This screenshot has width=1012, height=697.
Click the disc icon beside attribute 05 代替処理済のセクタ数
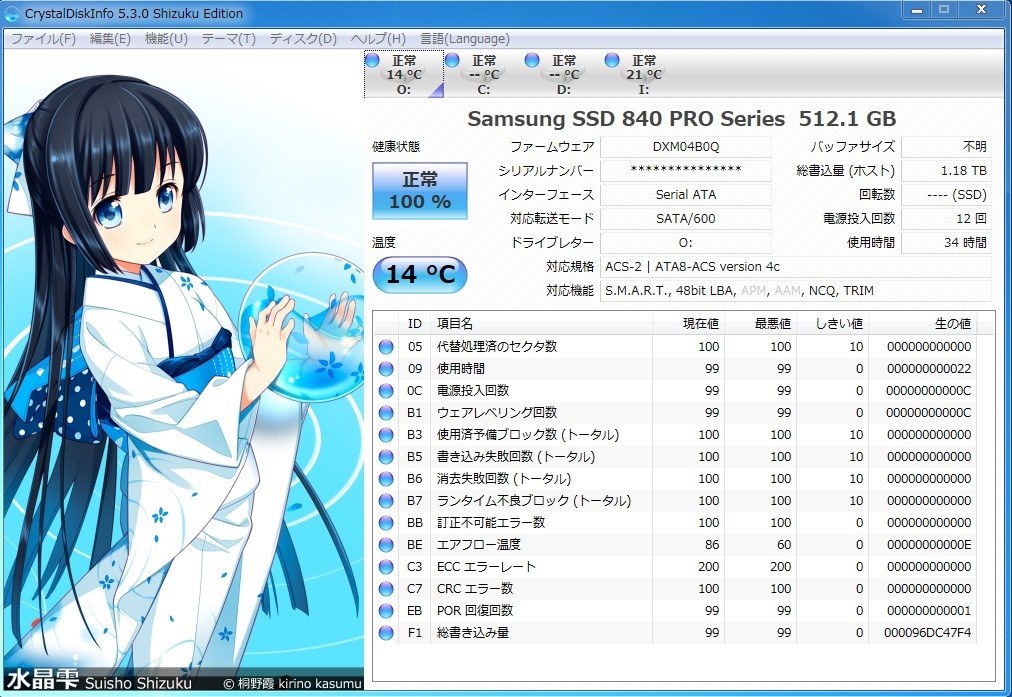pos(384,346)
